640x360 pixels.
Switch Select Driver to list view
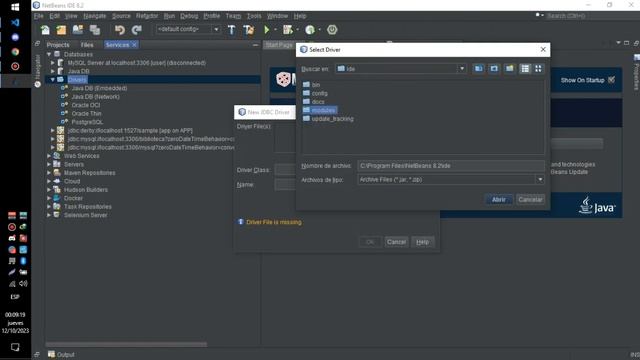tap(525, 69)
